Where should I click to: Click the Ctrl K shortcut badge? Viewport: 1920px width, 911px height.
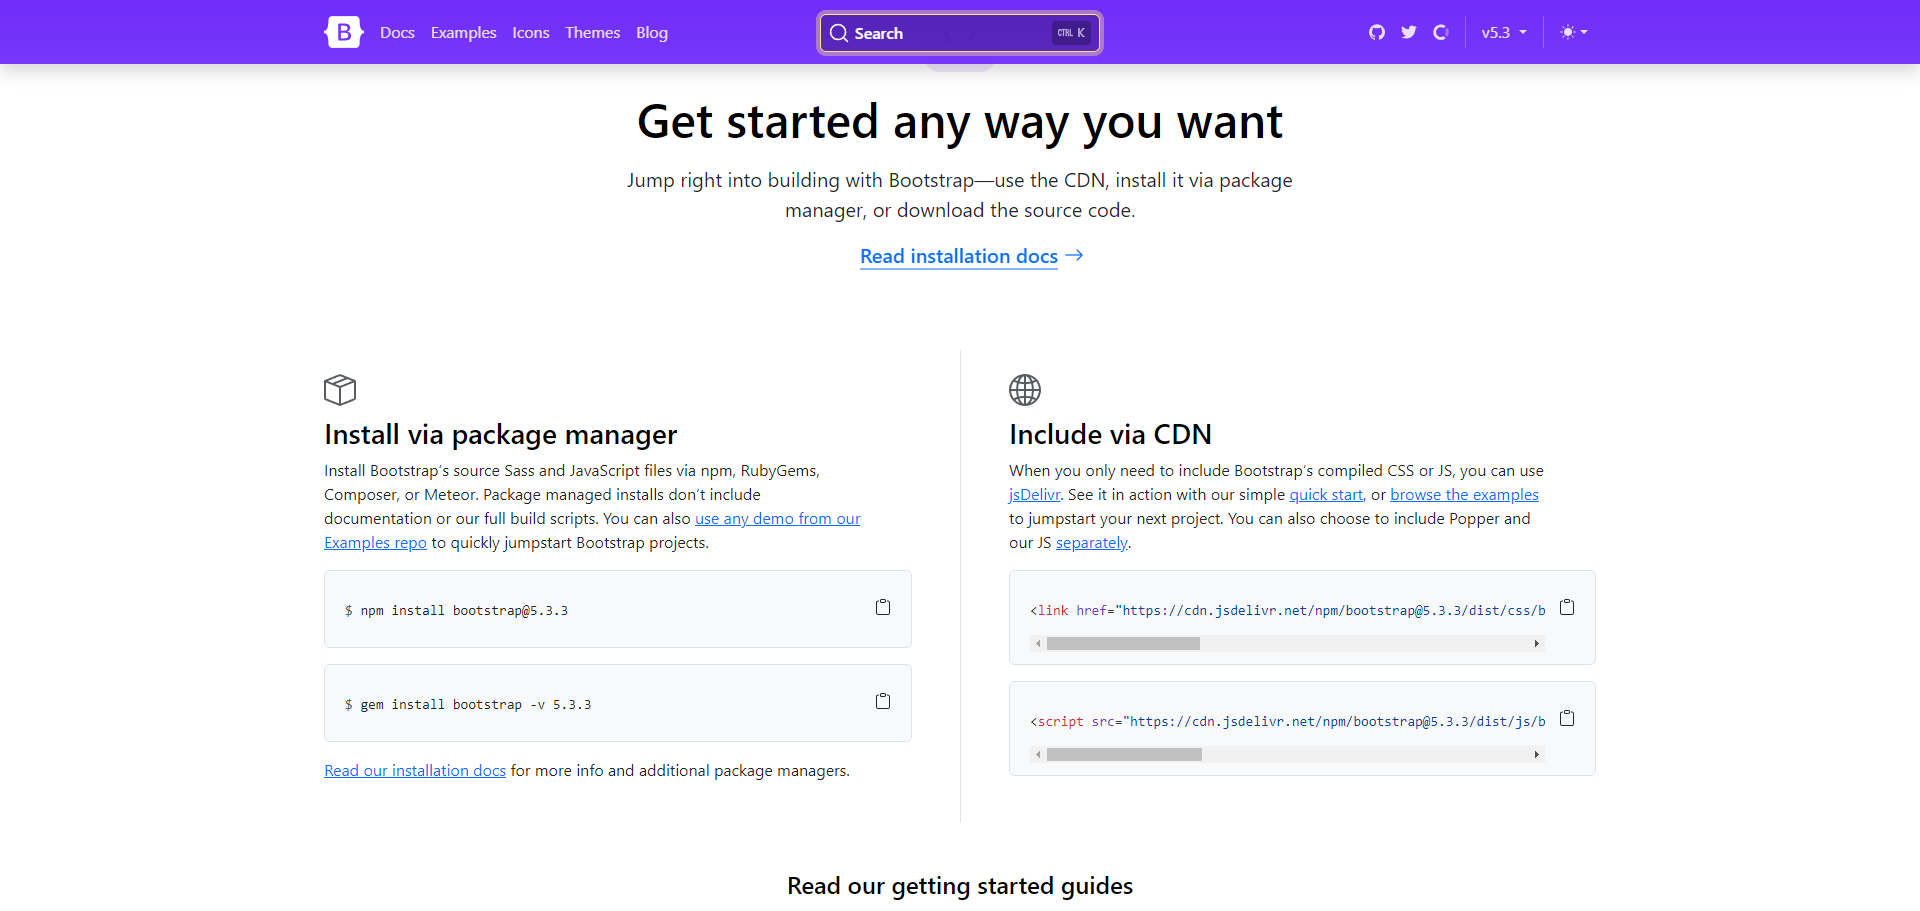pyautogui.click(x=1071, y=33)
